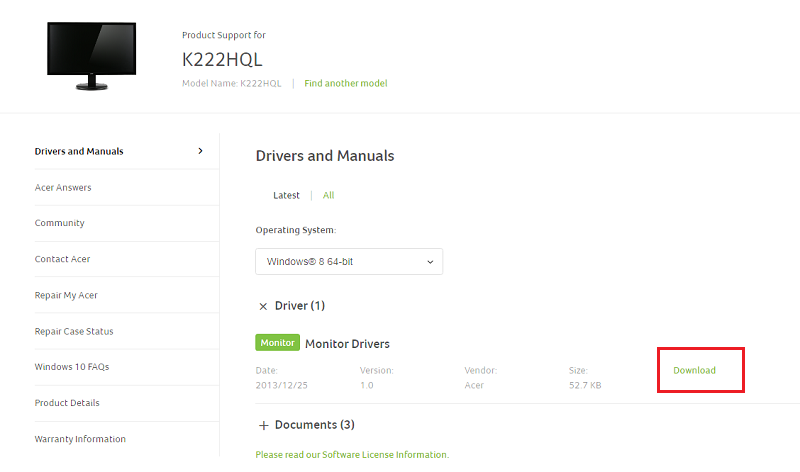
Task: Open Warranty Information sidebar item
Action: pos(80,439)
